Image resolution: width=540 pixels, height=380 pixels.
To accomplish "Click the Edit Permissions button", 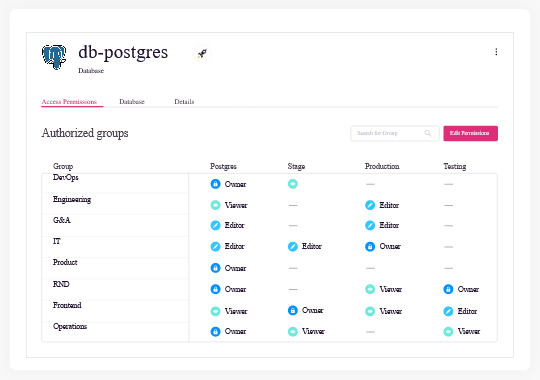I will (x=470, y=133).
